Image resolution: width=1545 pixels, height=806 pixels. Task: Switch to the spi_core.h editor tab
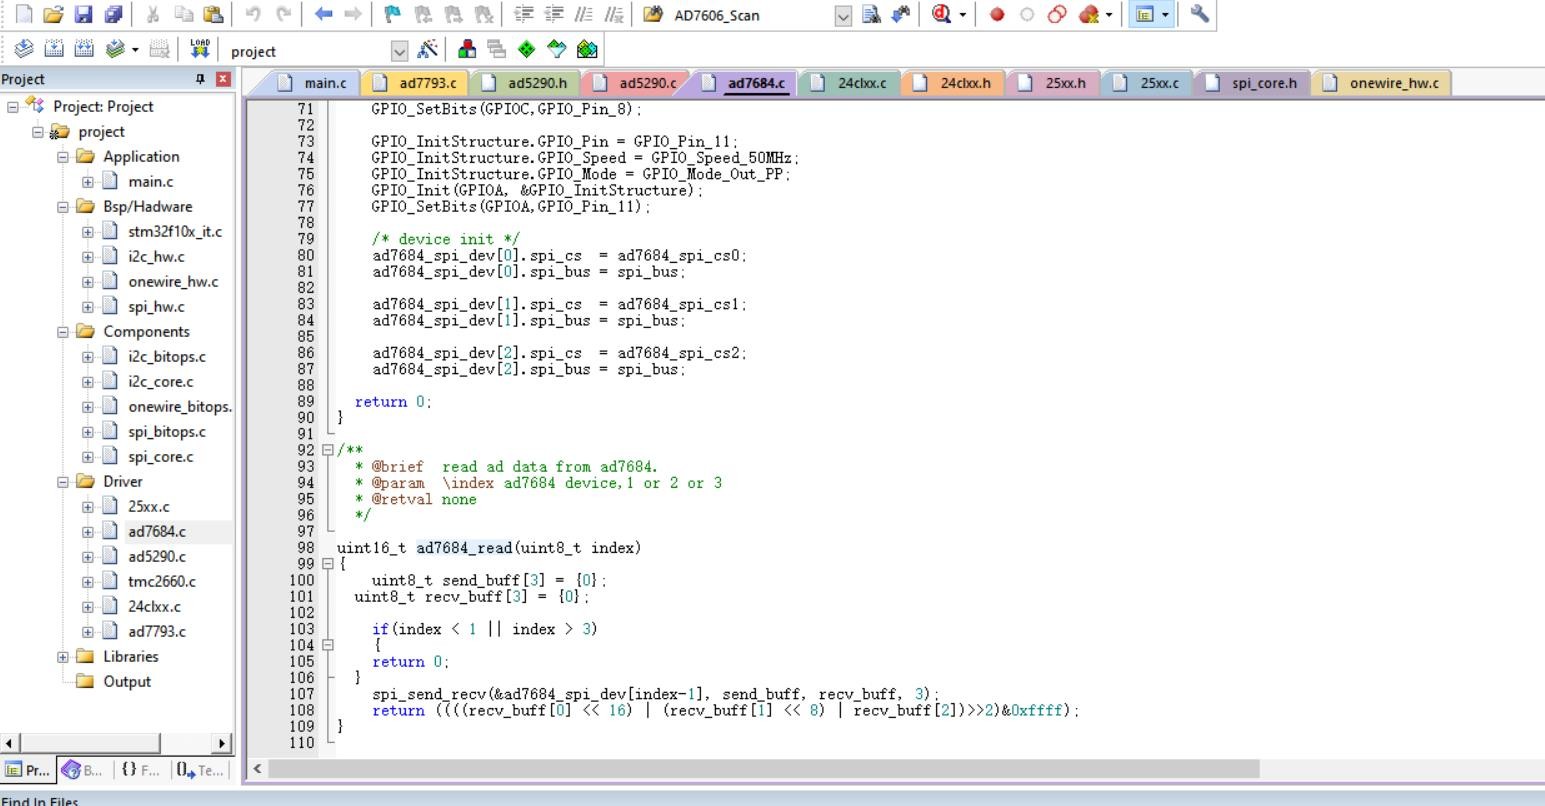click(1253, 83)
